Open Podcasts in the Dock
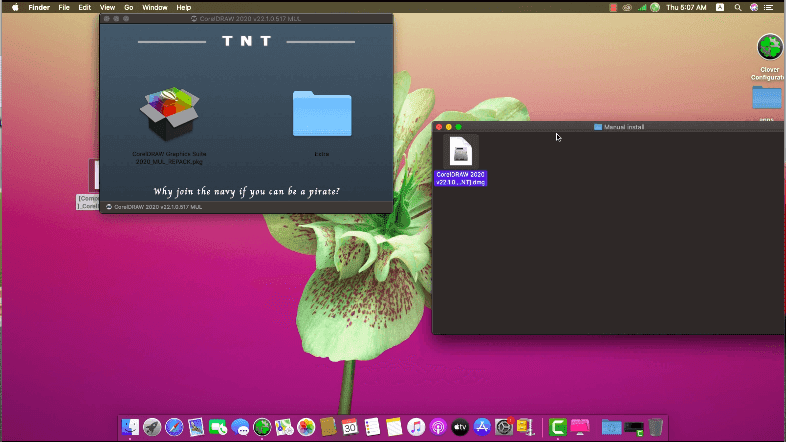 pyautogui.click(x=438, y=427)
